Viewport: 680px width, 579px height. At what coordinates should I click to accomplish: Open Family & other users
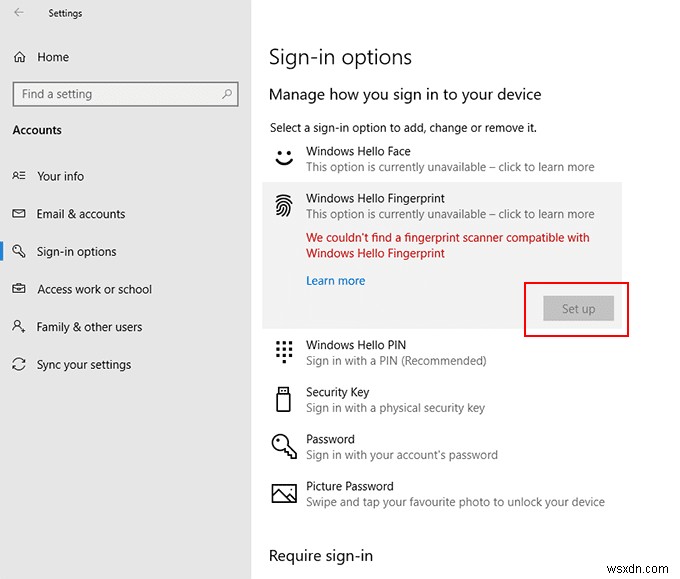[89, 327]
